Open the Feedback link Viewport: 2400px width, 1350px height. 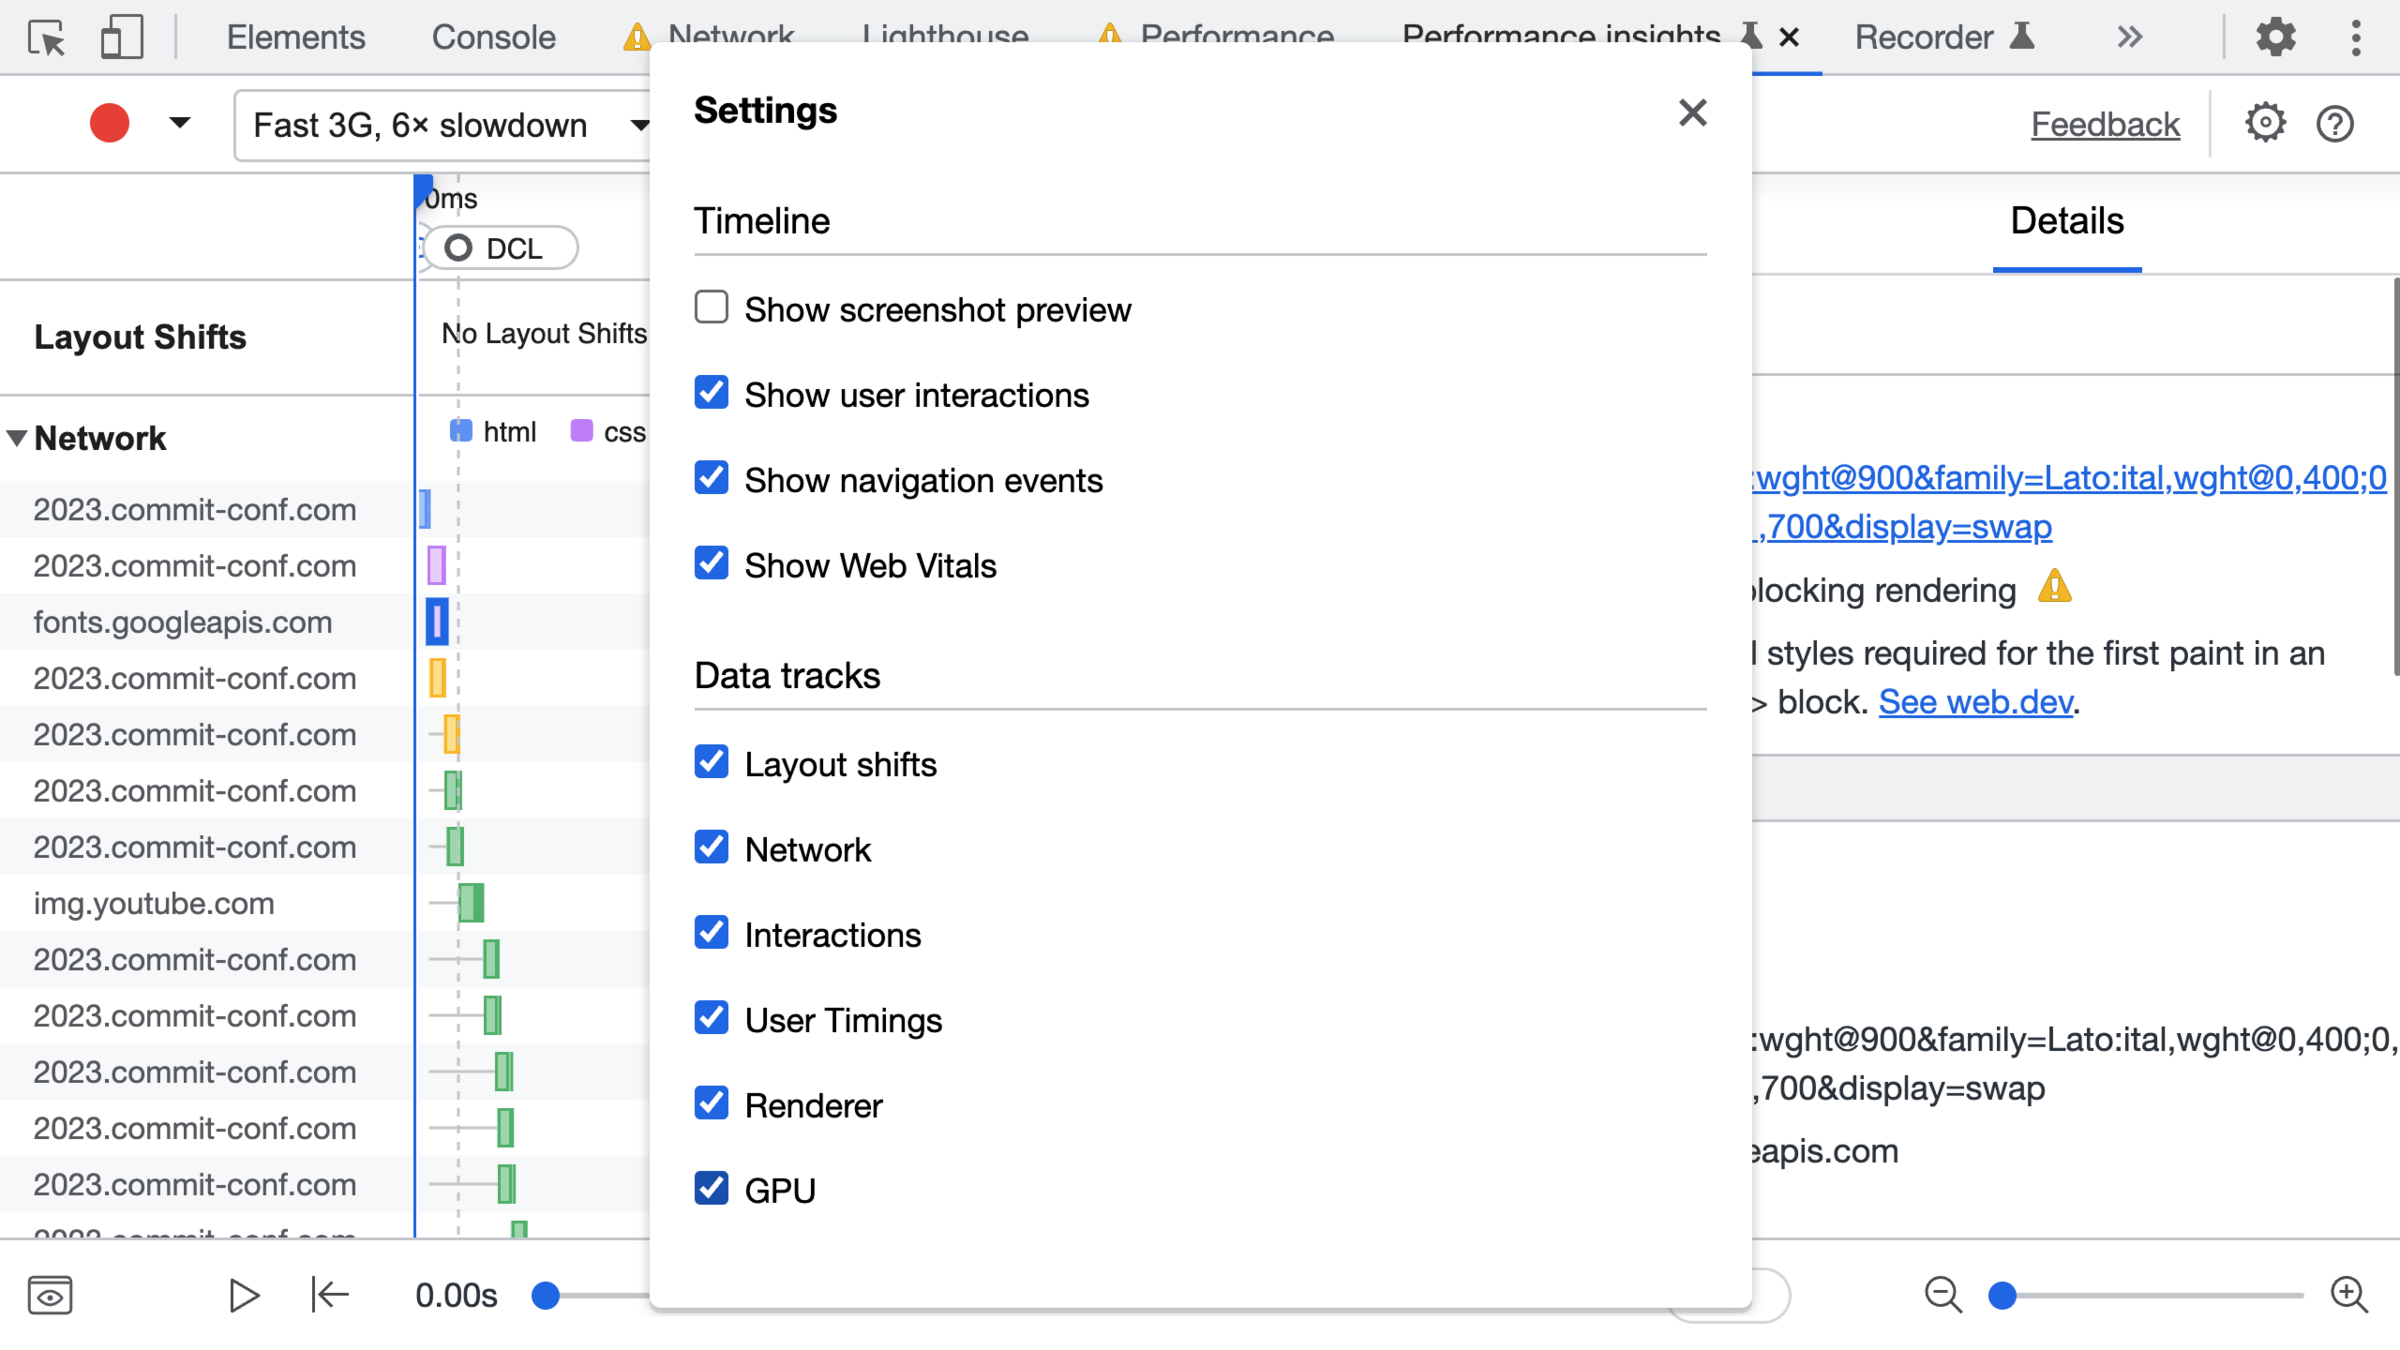point(2104,124)
